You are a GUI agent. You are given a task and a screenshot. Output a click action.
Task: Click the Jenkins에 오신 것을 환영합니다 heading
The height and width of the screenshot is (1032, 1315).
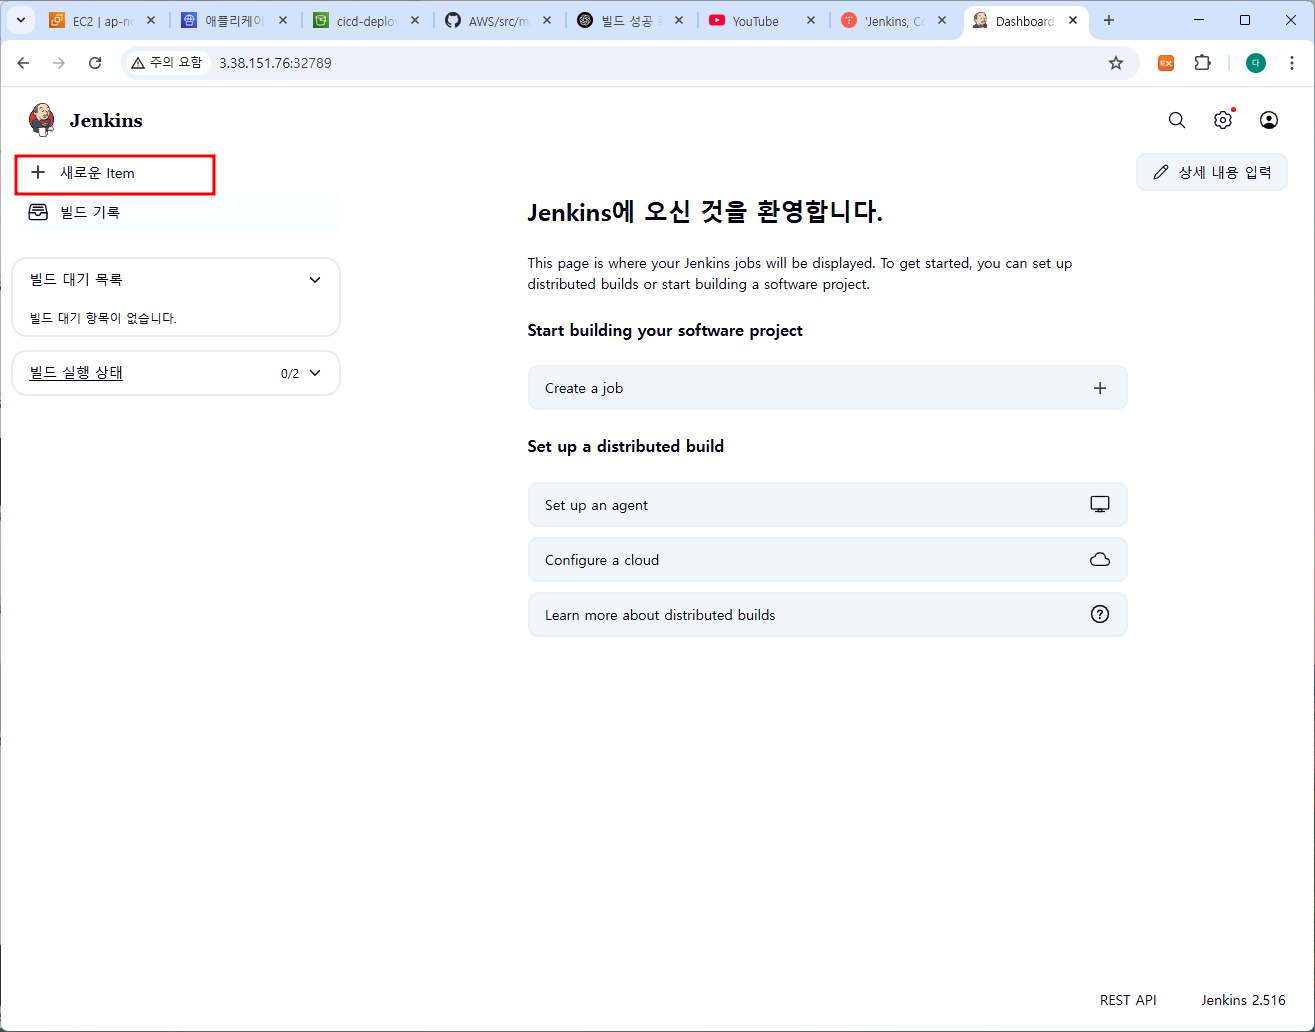pyautogui.click(x=705, y=212)
